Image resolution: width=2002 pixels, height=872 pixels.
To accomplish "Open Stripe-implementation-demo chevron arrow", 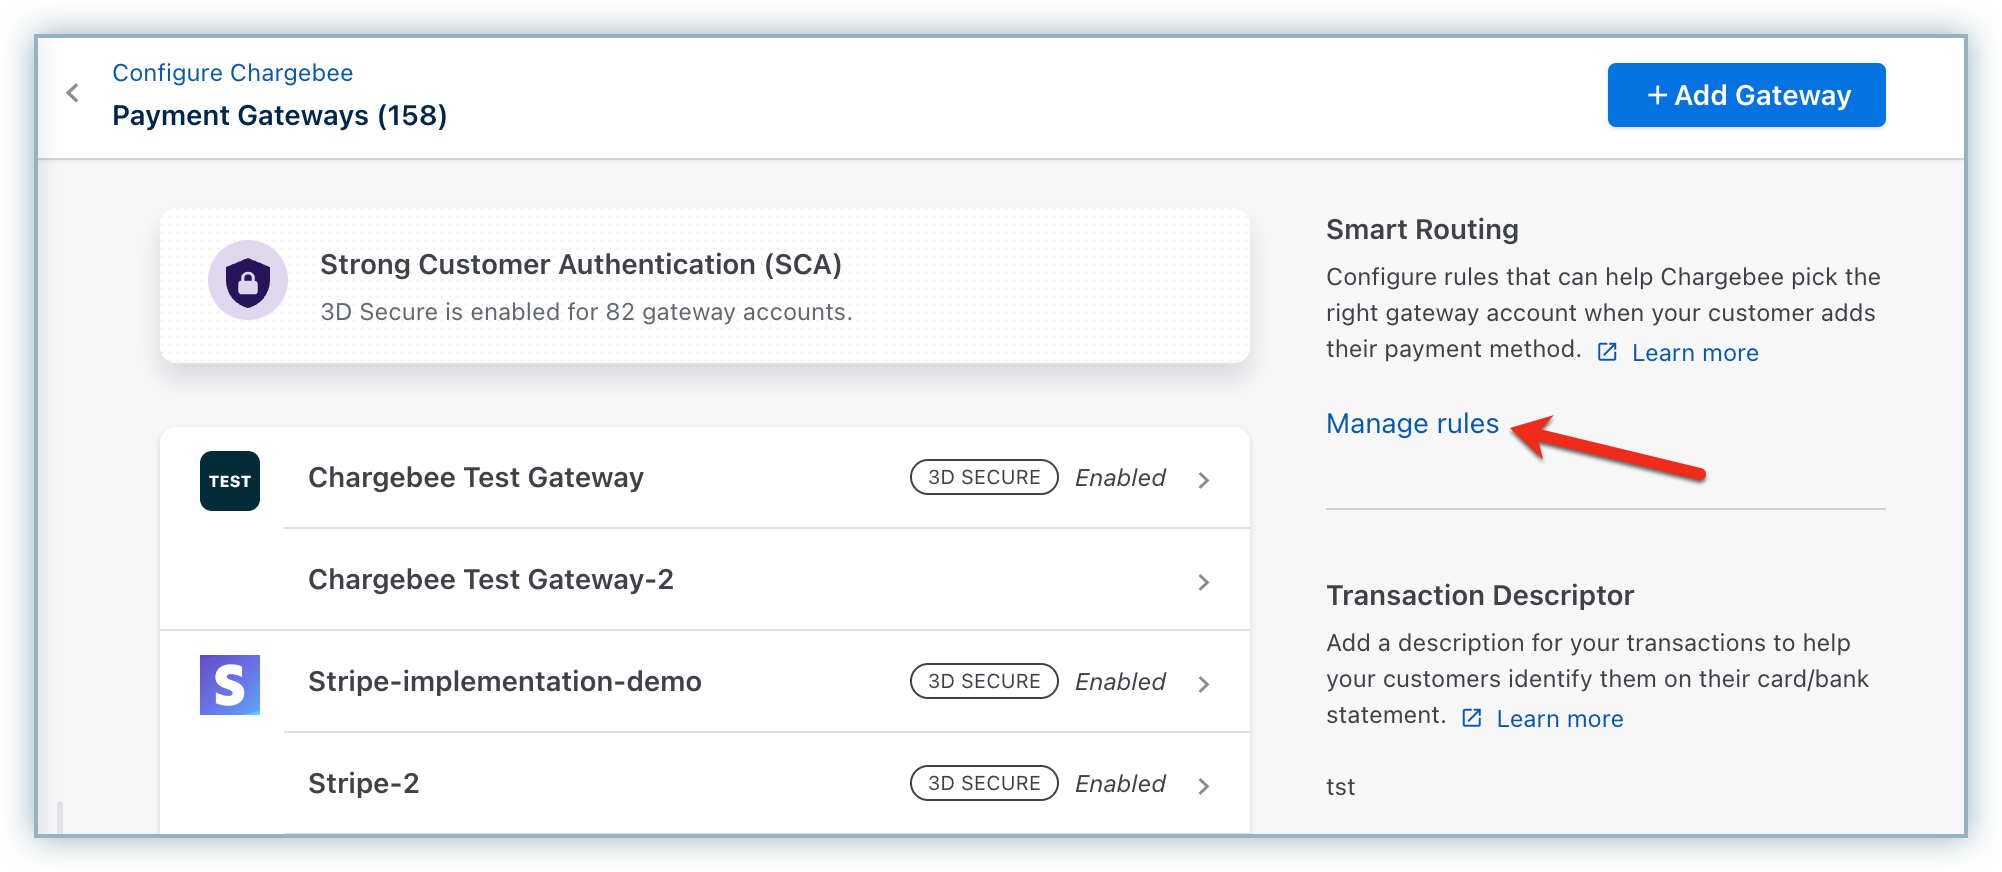I will (x=1204, y=684).
